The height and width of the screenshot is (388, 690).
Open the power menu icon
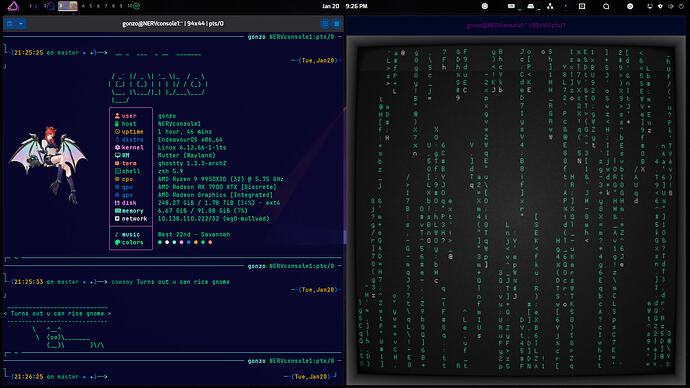point(681,6)
